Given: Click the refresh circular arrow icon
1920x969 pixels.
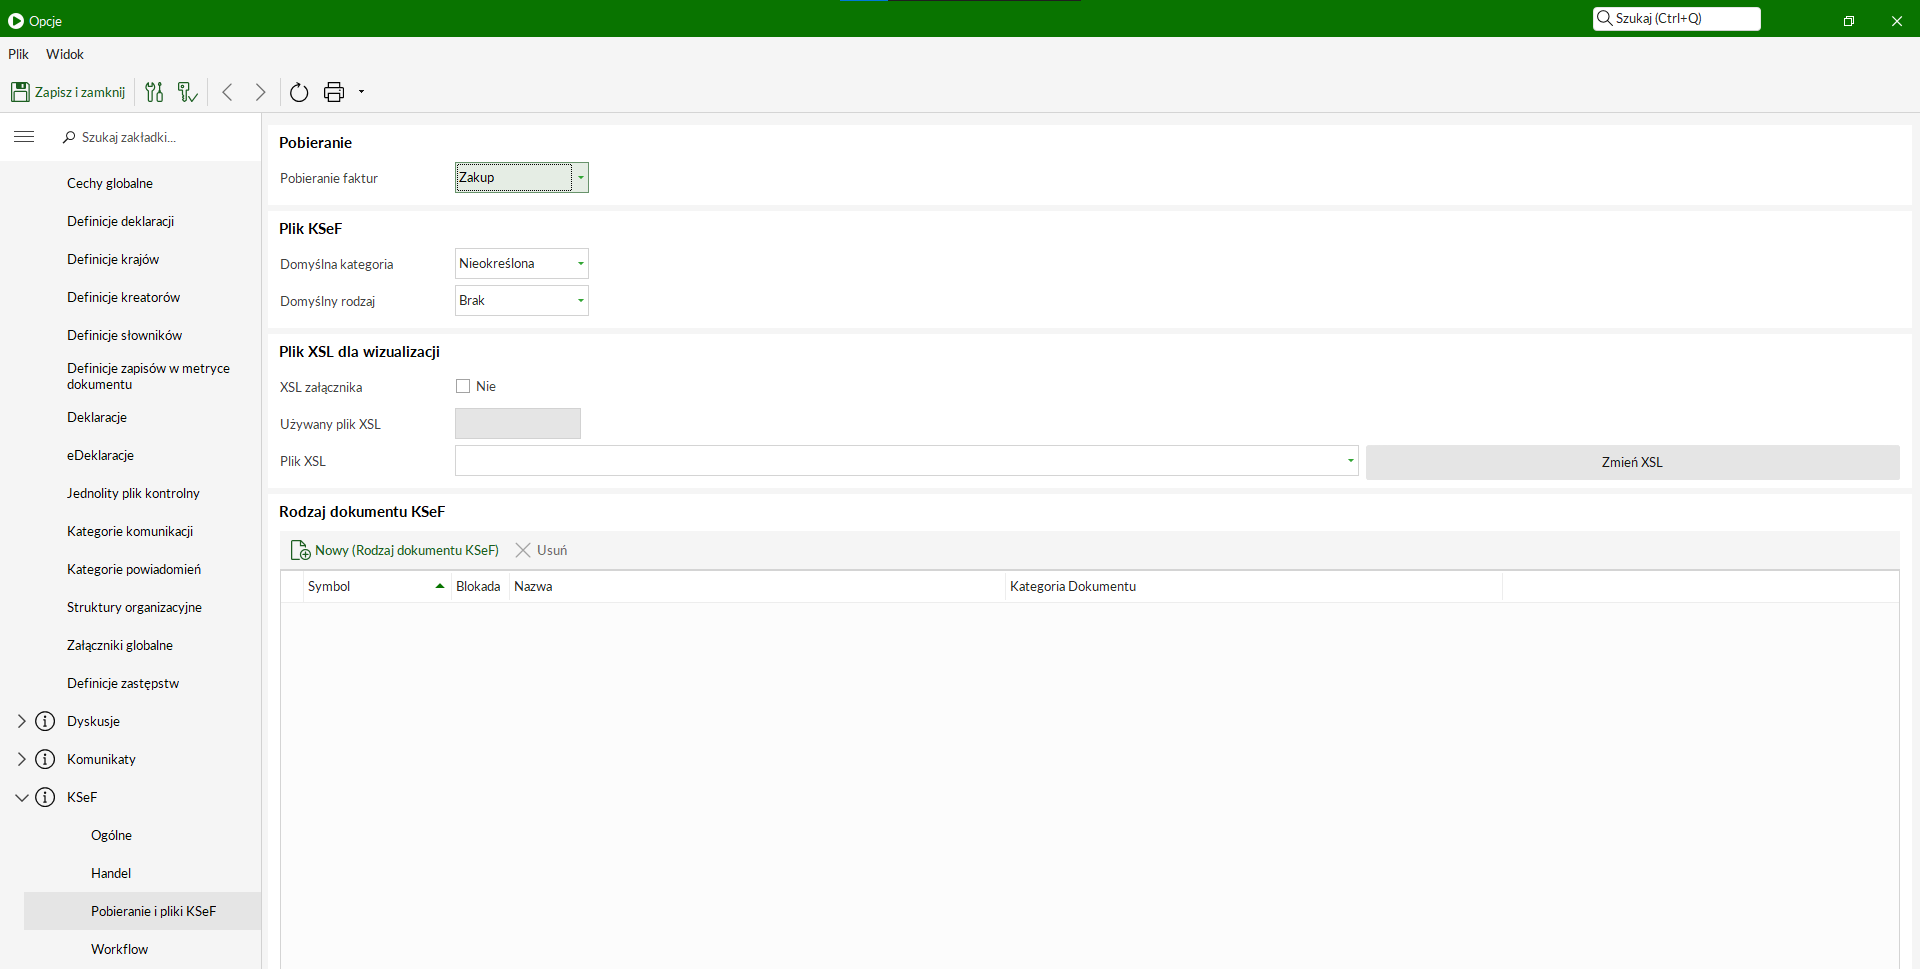Looking at the screenshot, I should tap(299, 92).
